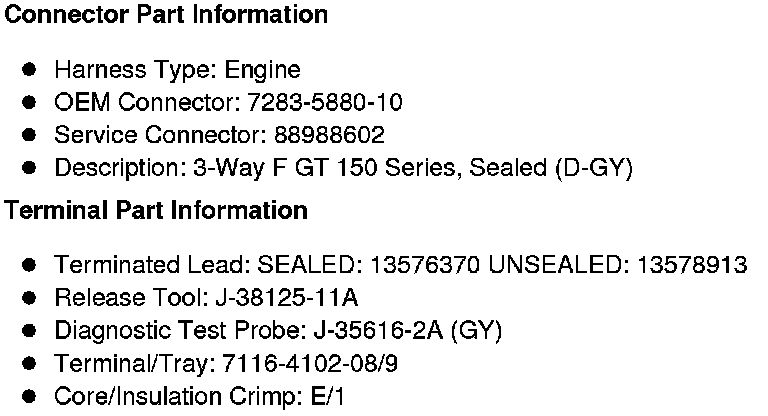The width and height of the screenshot is (768, 416).
Task: Click the SEALED lead number 13576370
Action: click(x=427, y=265)
